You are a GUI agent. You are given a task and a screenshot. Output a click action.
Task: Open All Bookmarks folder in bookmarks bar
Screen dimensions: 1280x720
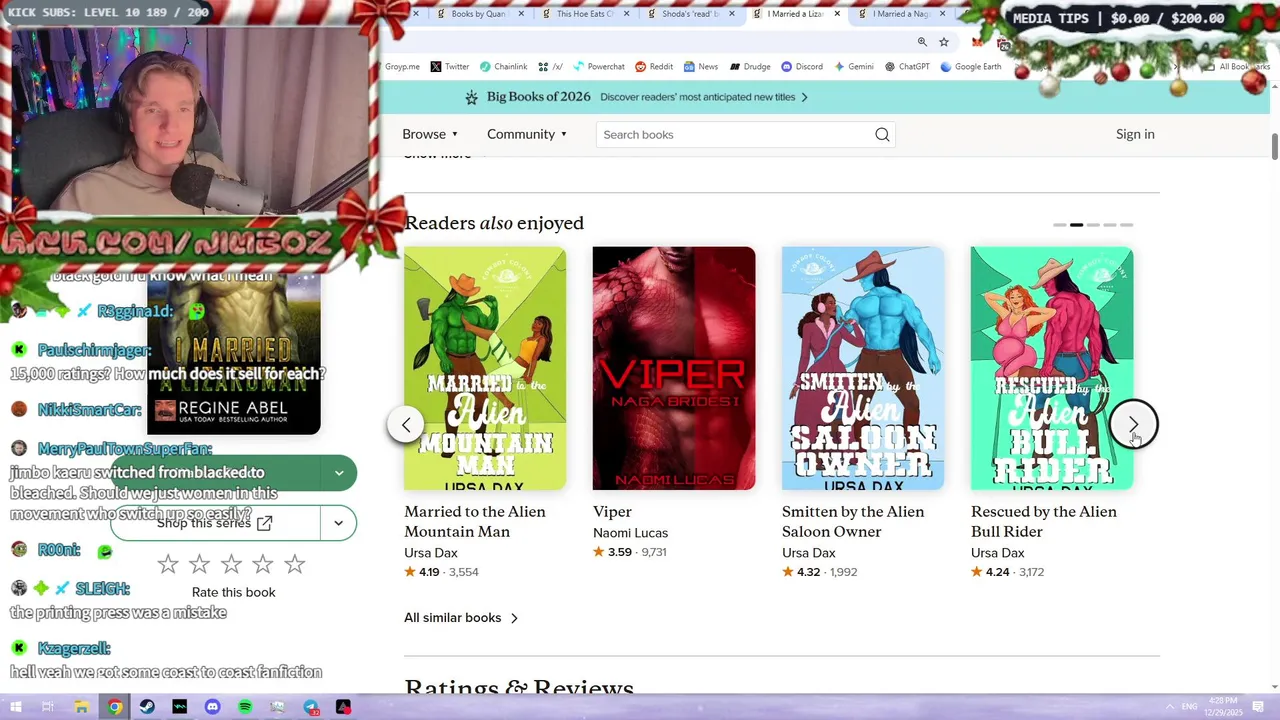point(1238,67)
